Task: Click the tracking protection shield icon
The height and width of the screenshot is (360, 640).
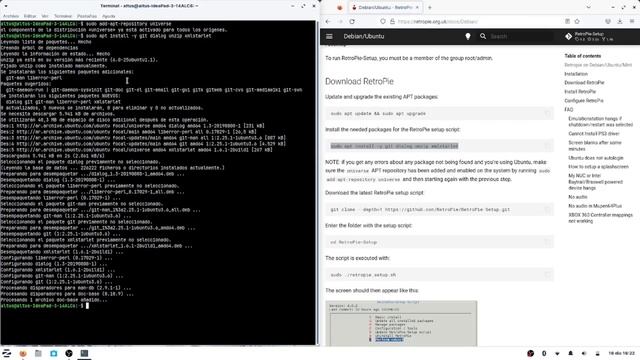Action: pyautogui.click(x=382, y=21)
